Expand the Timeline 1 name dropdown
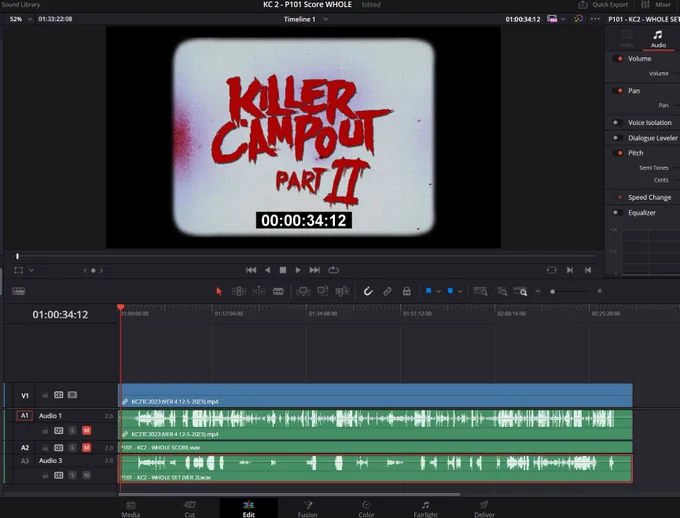The height and width of the screenshot is (518, 680). 325,19
